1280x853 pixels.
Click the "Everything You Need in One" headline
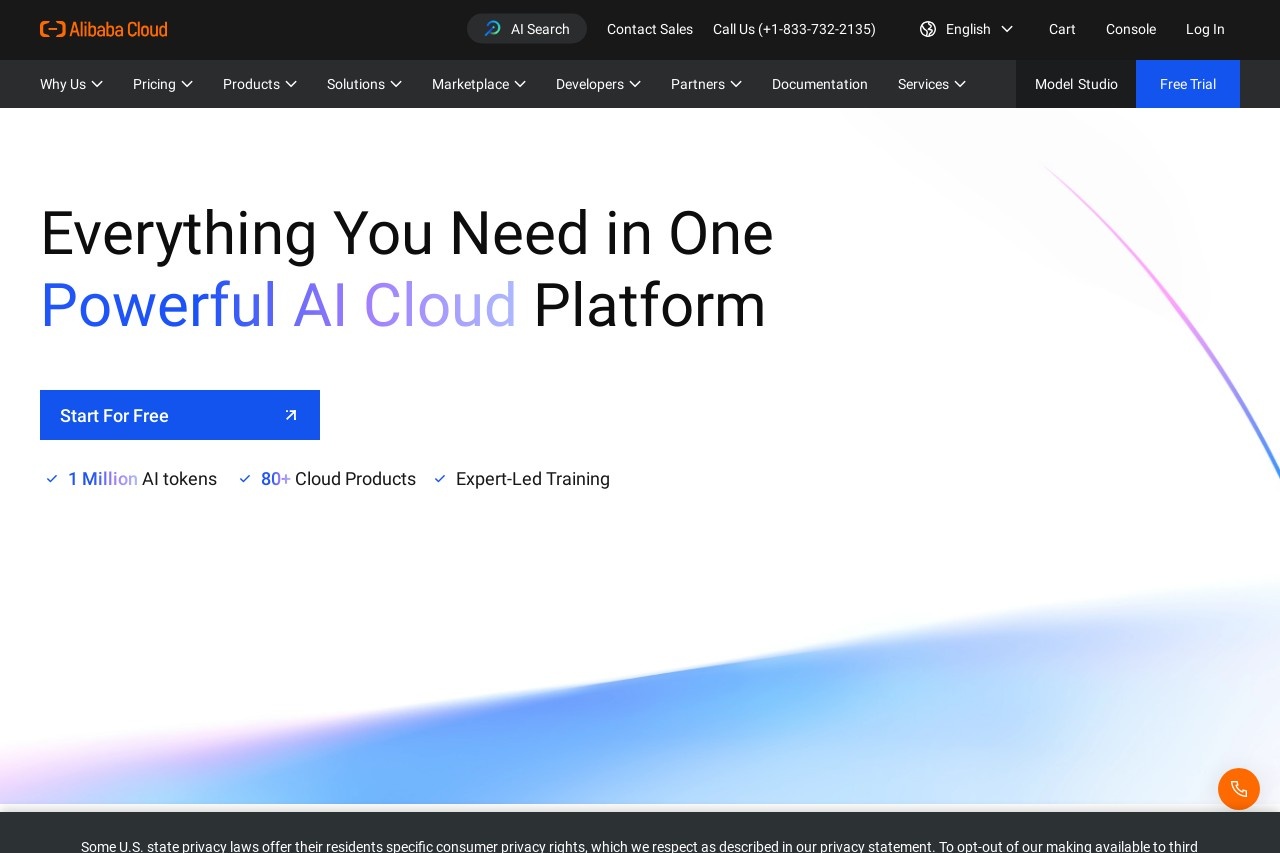click(407, 233)
